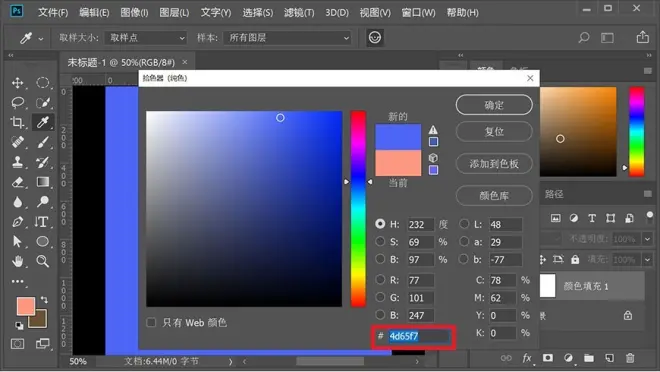This screenshot has width=660, height=372.
Task: Expand the eyedropper tool preset arrow
Action: [x=41, y=39]
